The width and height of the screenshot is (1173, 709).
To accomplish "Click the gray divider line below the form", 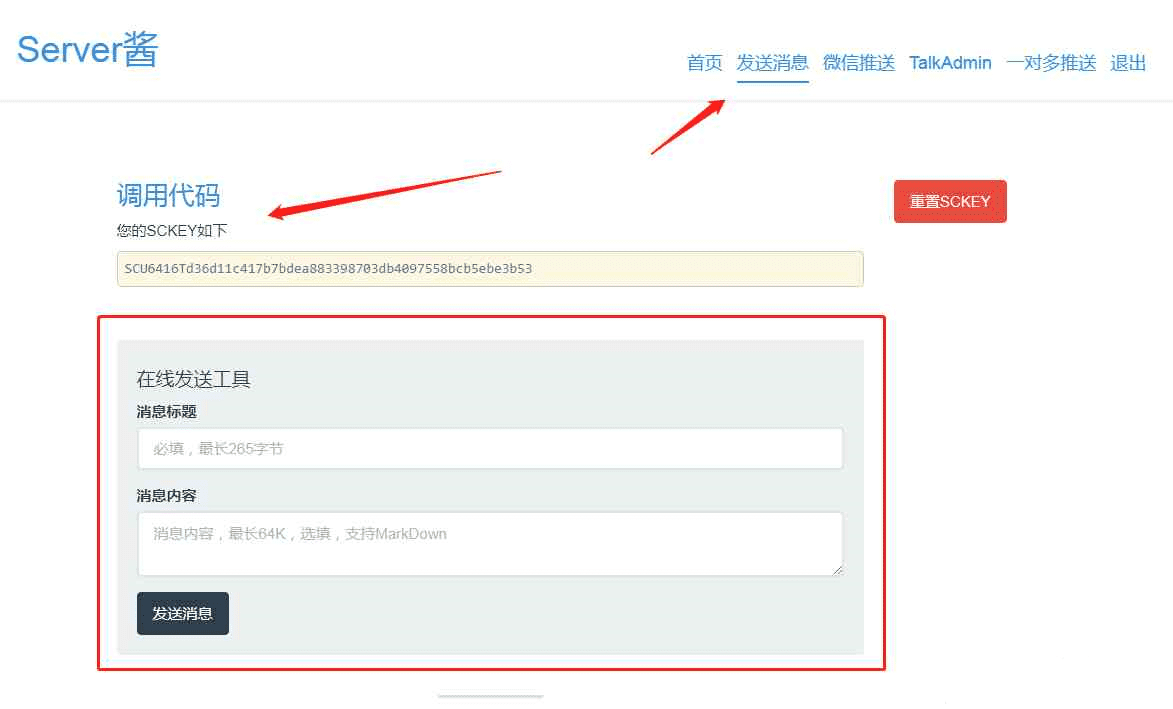I will click(x=490, y=696).
